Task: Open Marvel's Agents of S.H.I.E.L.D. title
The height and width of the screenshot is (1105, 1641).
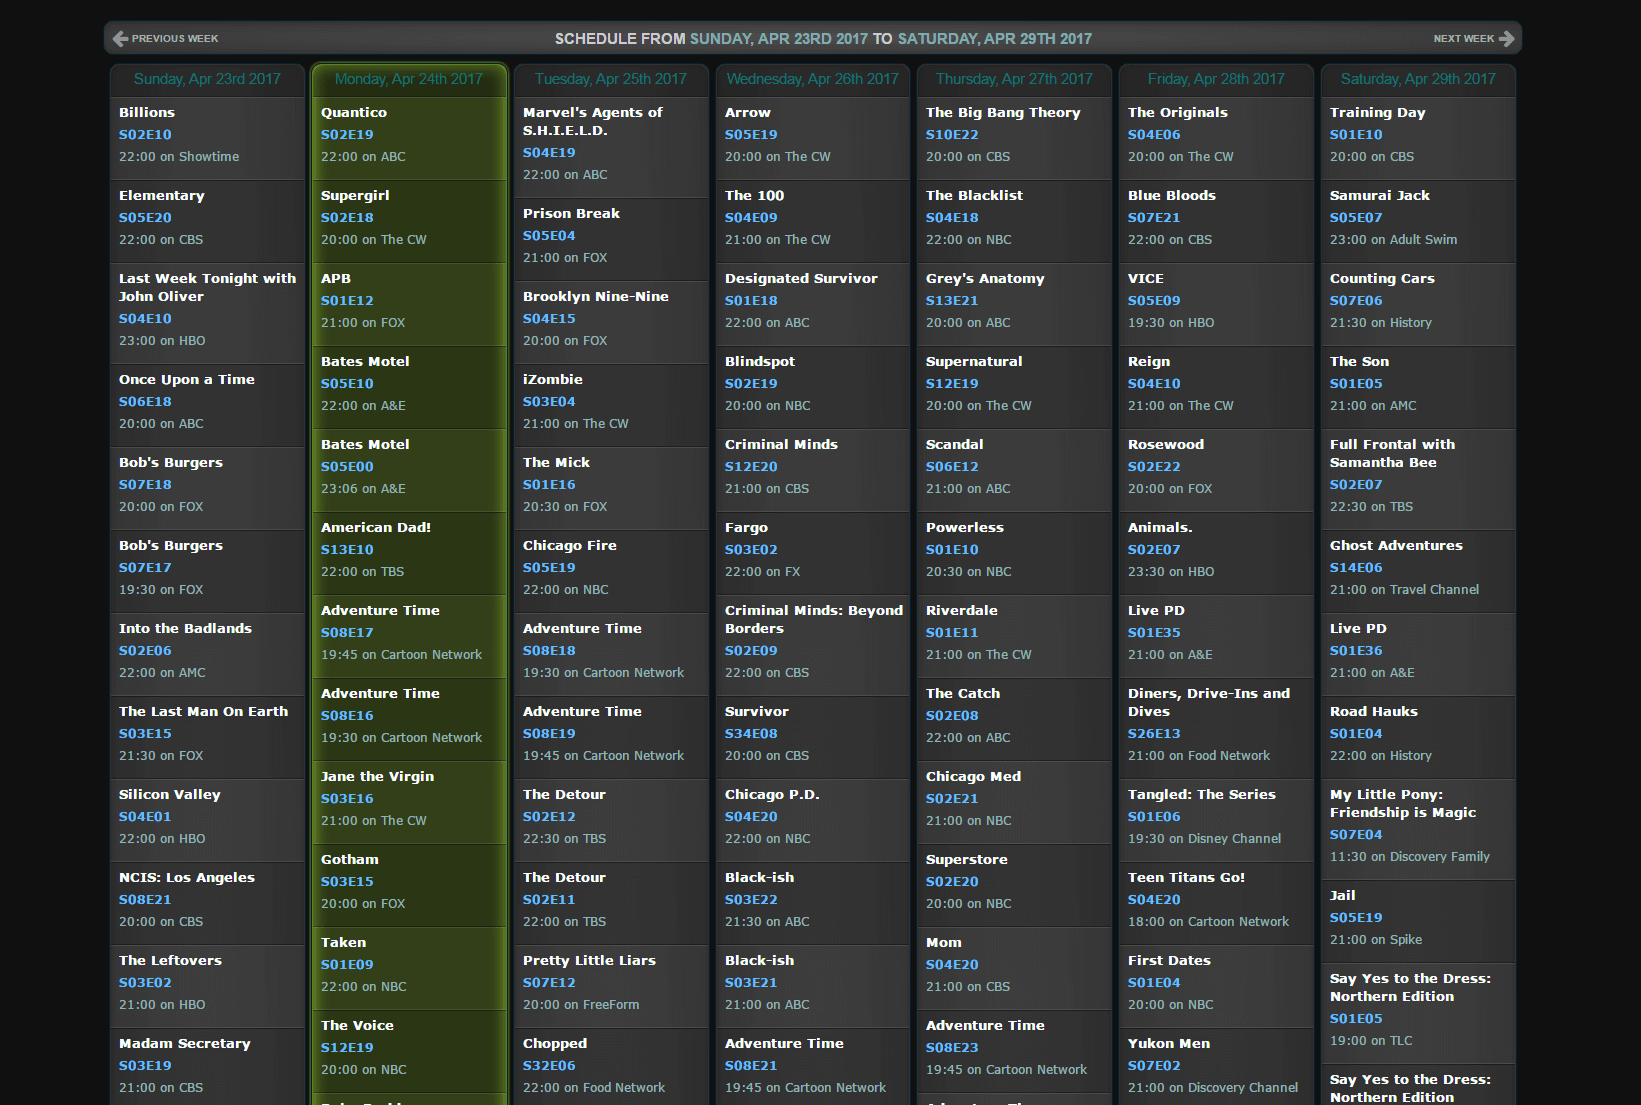Action: (x=593, y=122)
